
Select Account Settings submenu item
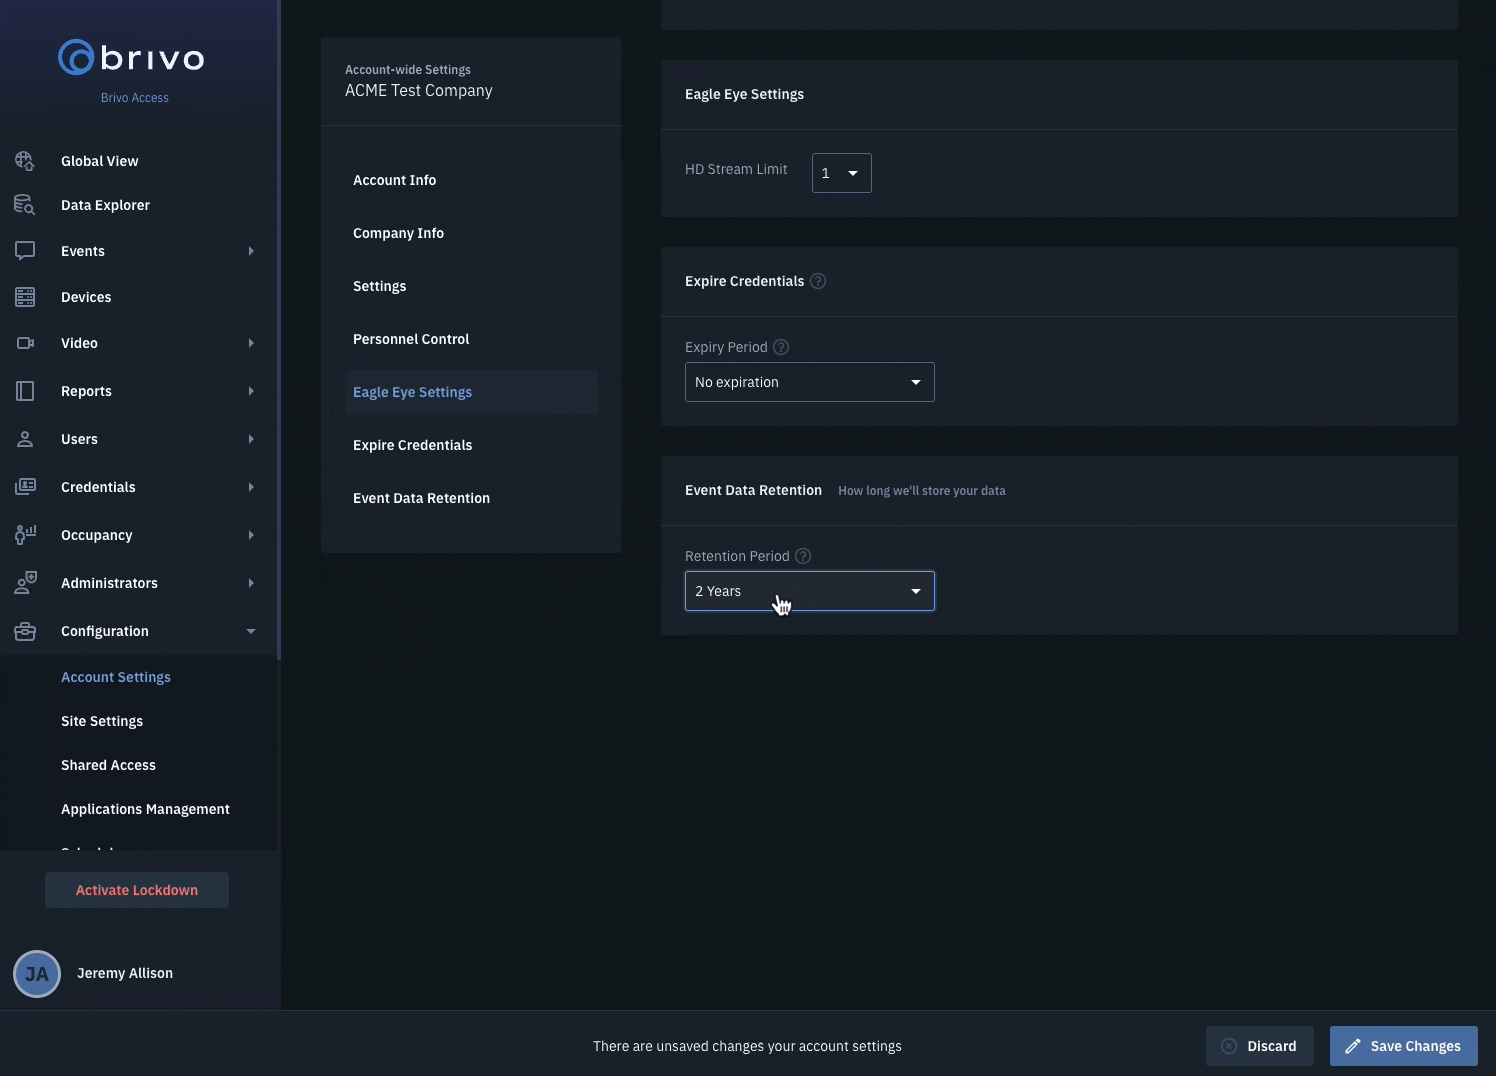(116, 677)
